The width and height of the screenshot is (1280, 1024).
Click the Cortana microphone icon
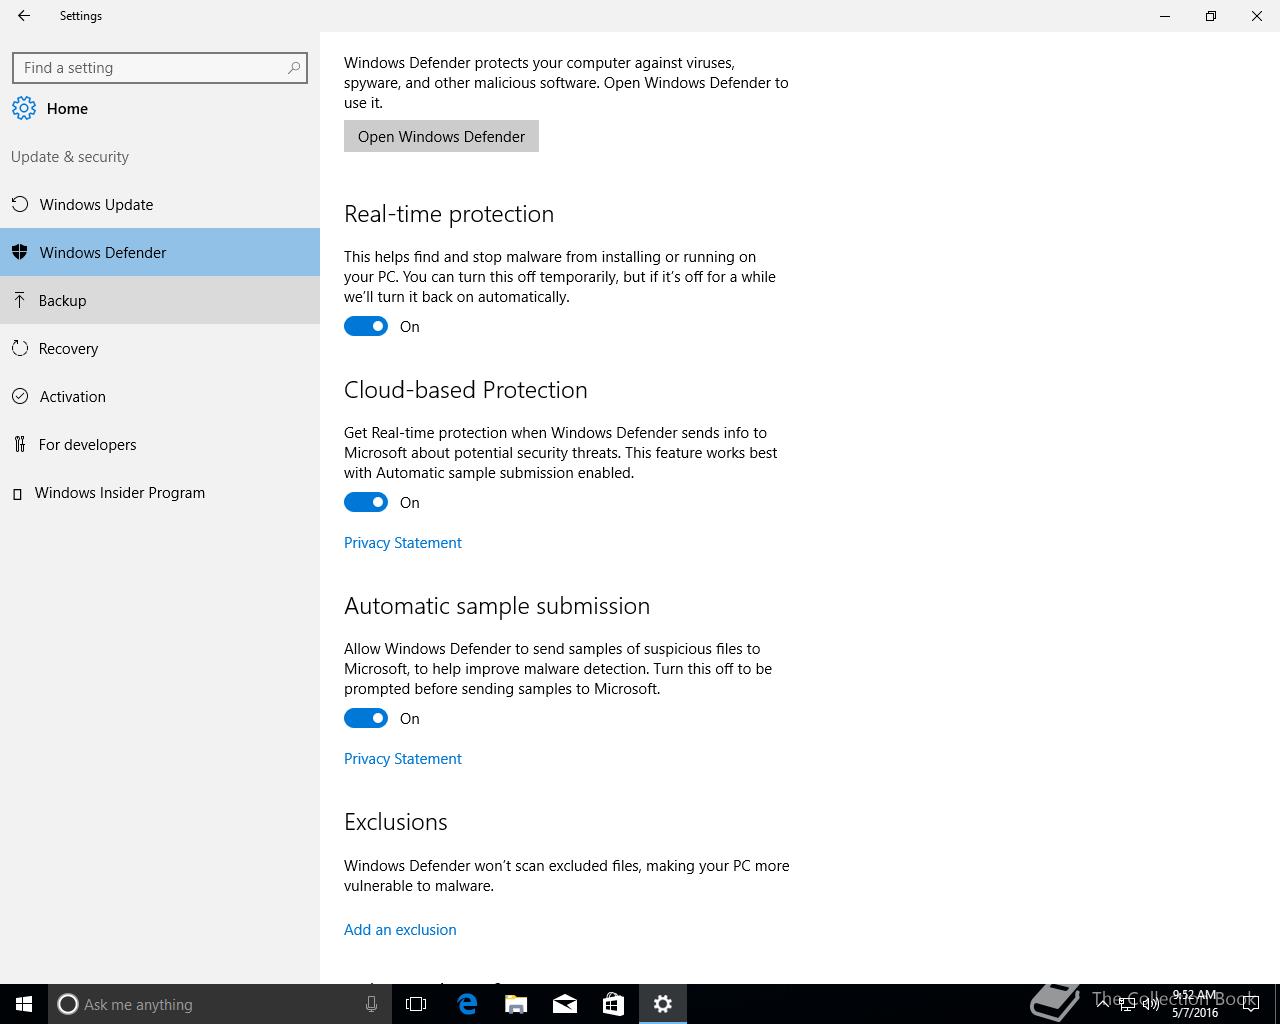pyautogui.click(x=371, y=1004)
